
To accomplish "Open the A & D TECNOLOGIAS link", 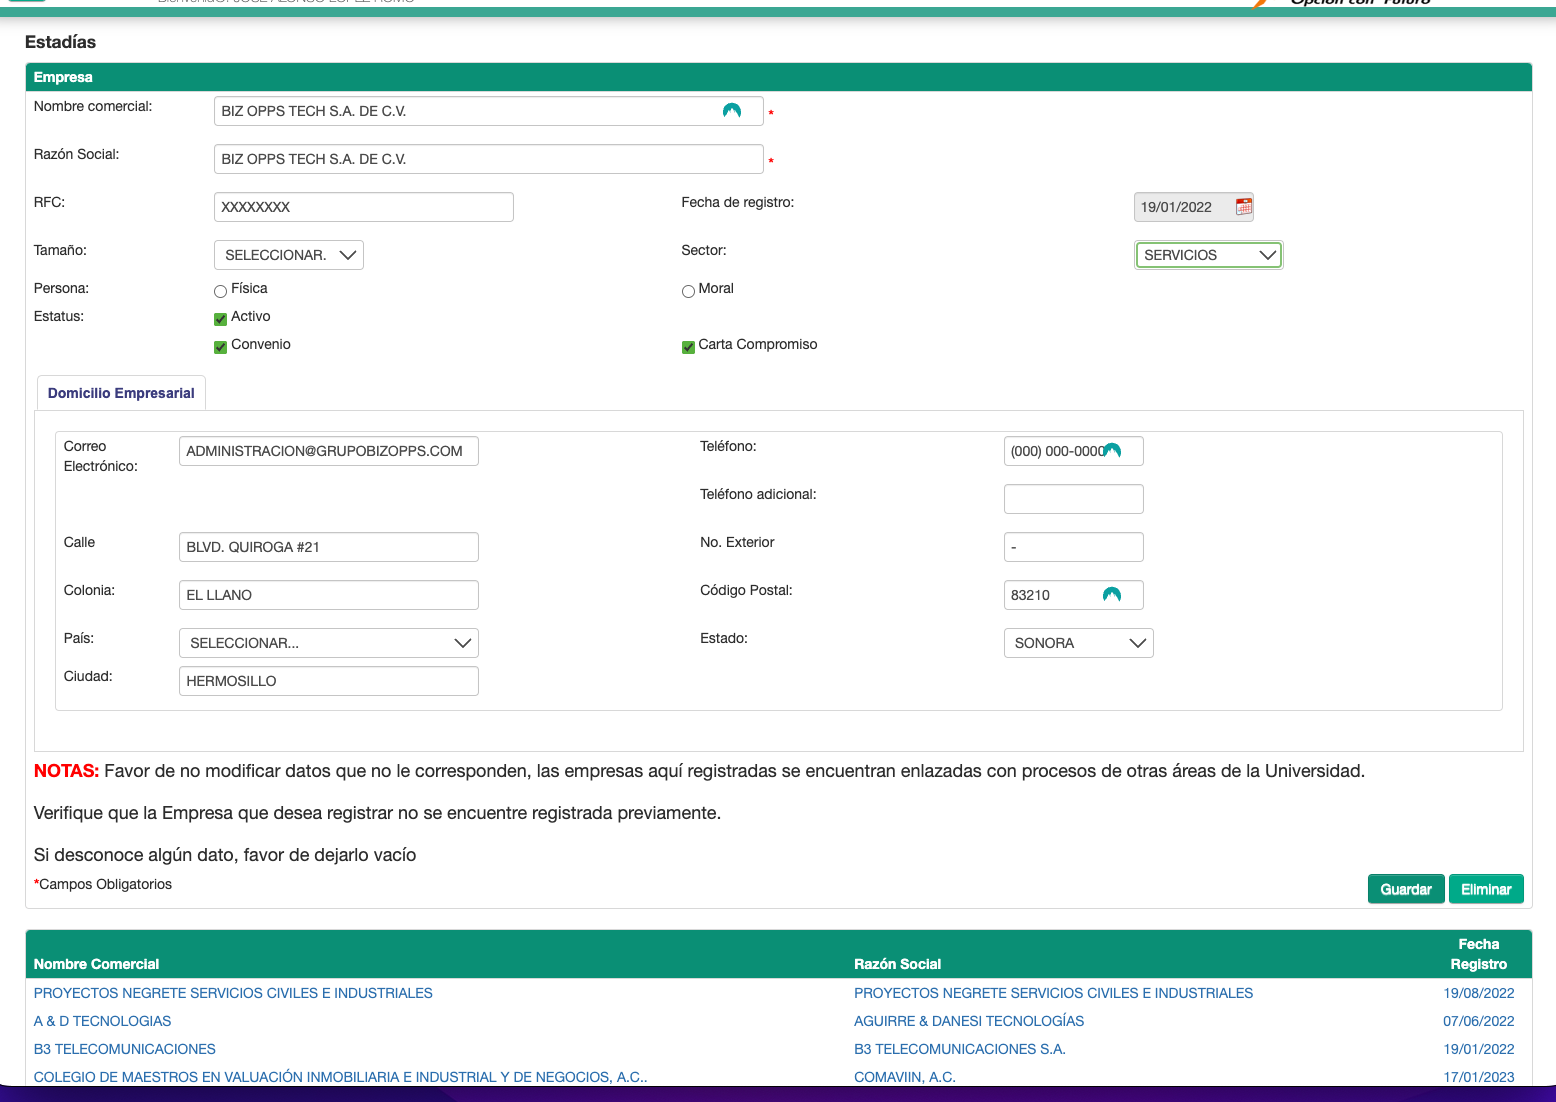I will (102, 1021).
